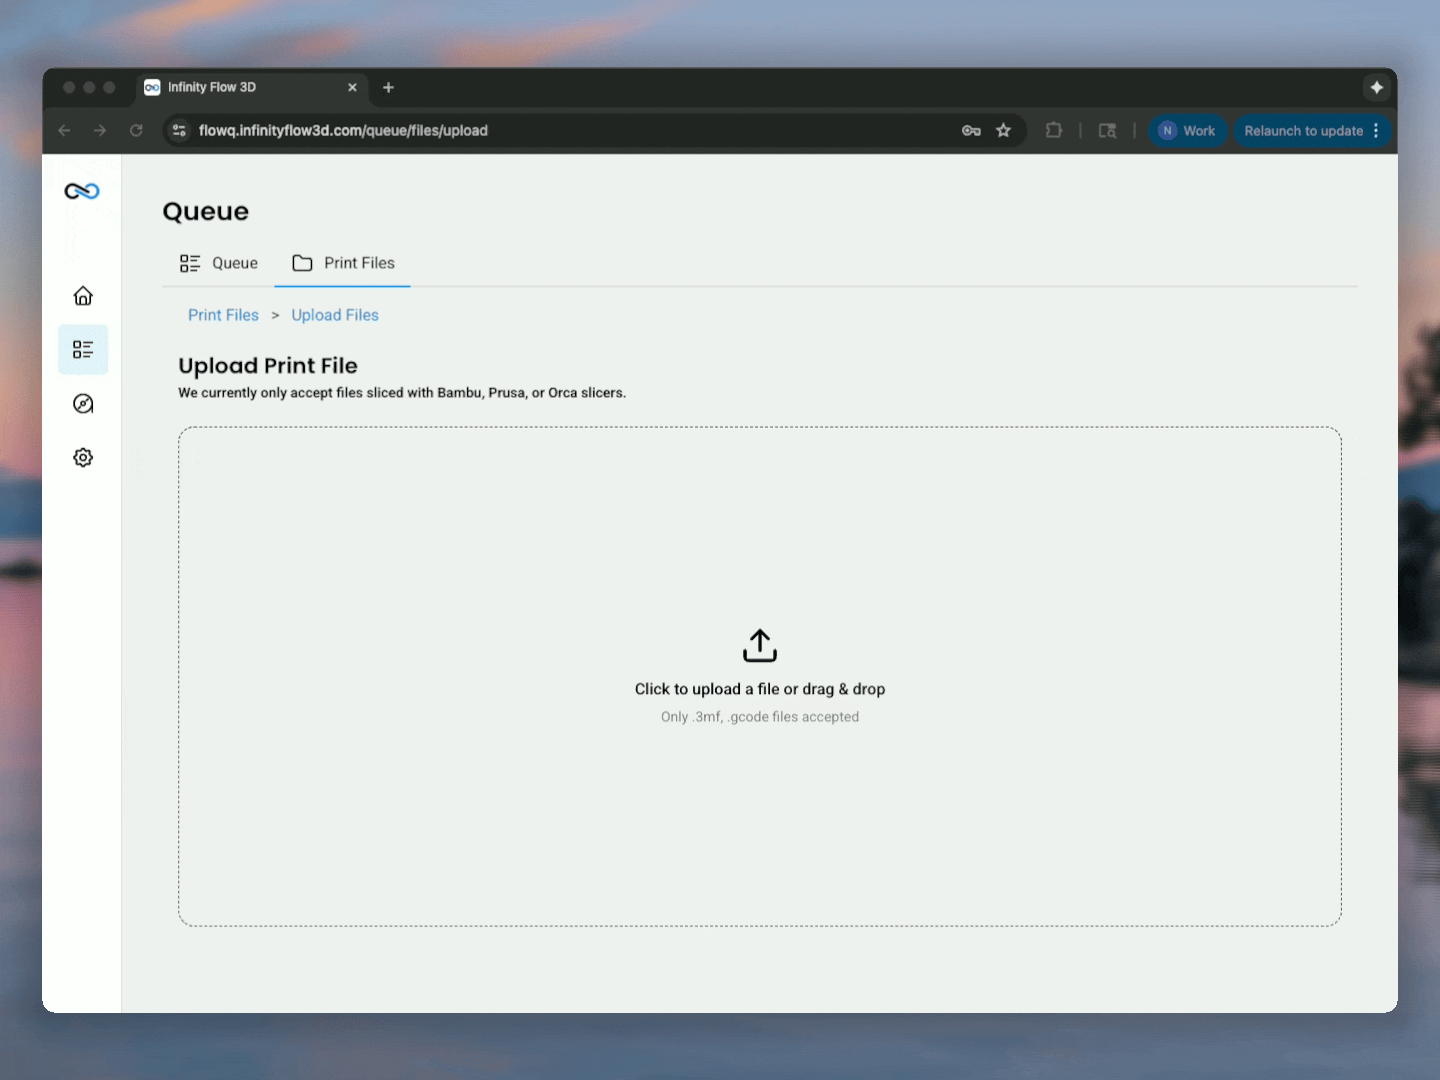
Task: Select the Queue list icon in sidebar
Action: pos(83,350)
